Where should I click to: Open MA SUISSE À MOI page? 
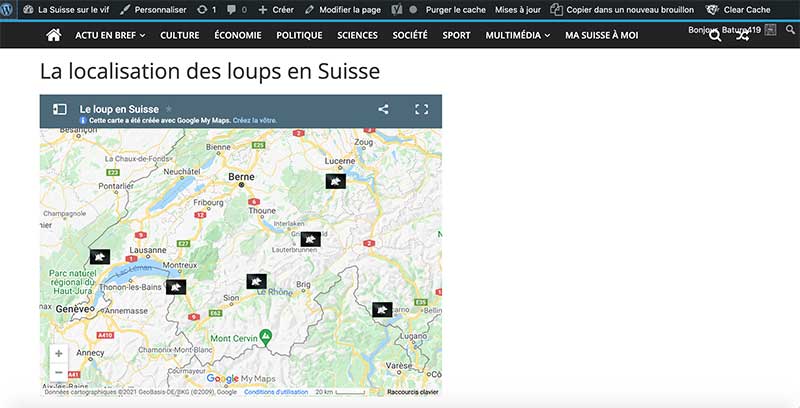point(602,35)
